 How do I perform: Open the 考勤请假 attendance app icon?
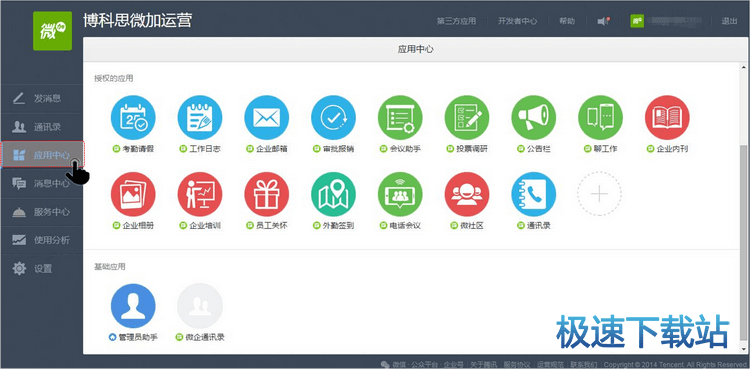[x=133, y=118]
